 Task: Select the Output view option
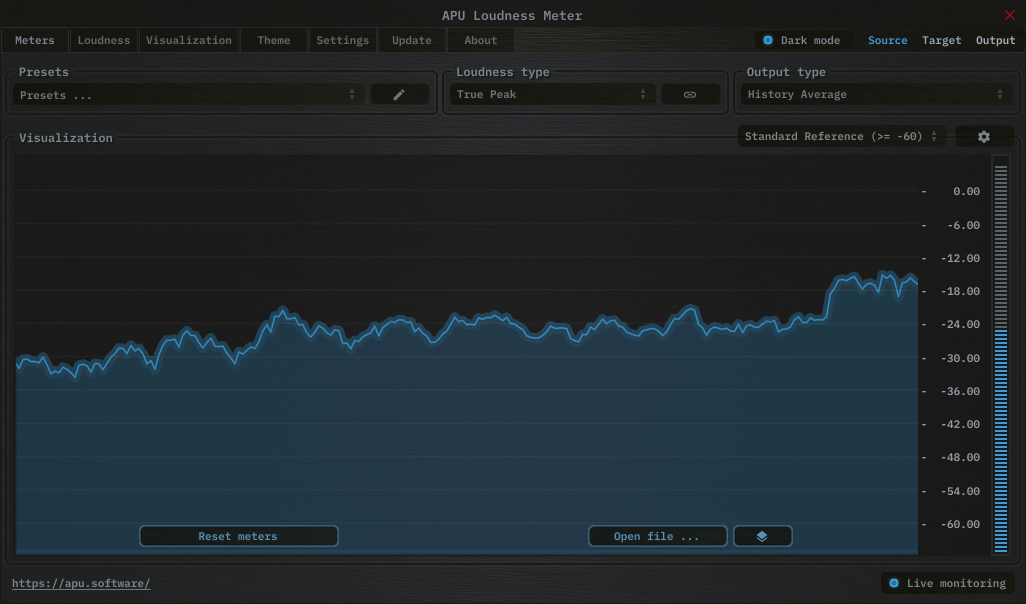coord(995,41)
